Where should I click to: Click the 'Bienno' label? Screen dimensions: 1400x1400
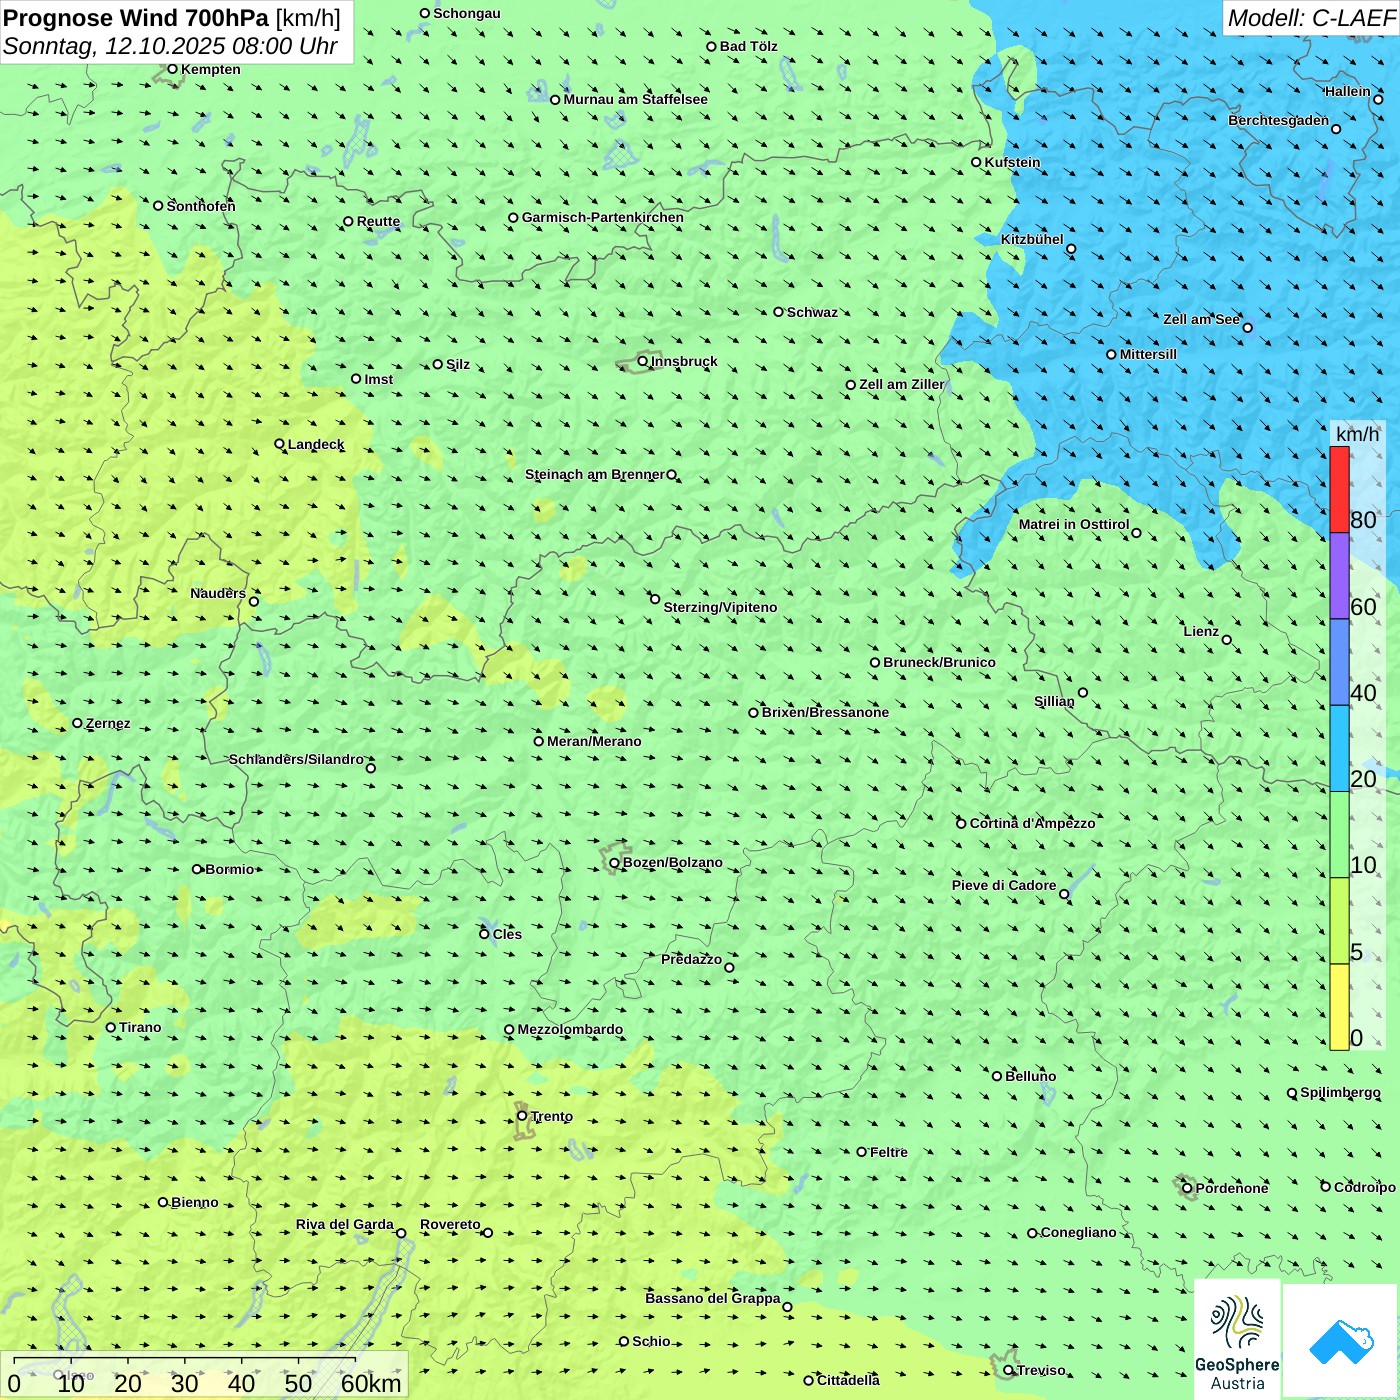pyautogui.click(x=194, y=1202)
